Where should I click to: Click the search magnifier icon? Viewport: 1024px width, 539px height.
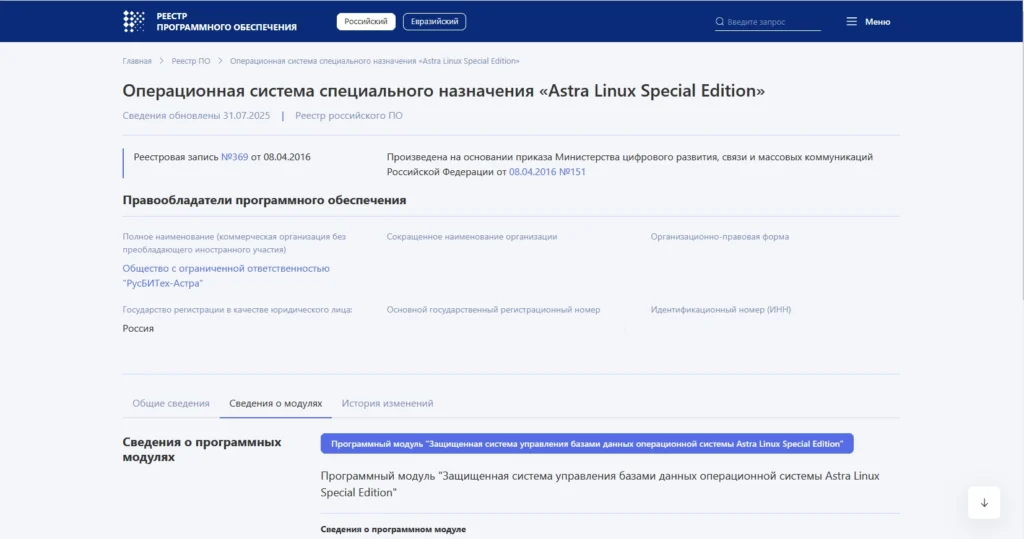coord(720,22)
